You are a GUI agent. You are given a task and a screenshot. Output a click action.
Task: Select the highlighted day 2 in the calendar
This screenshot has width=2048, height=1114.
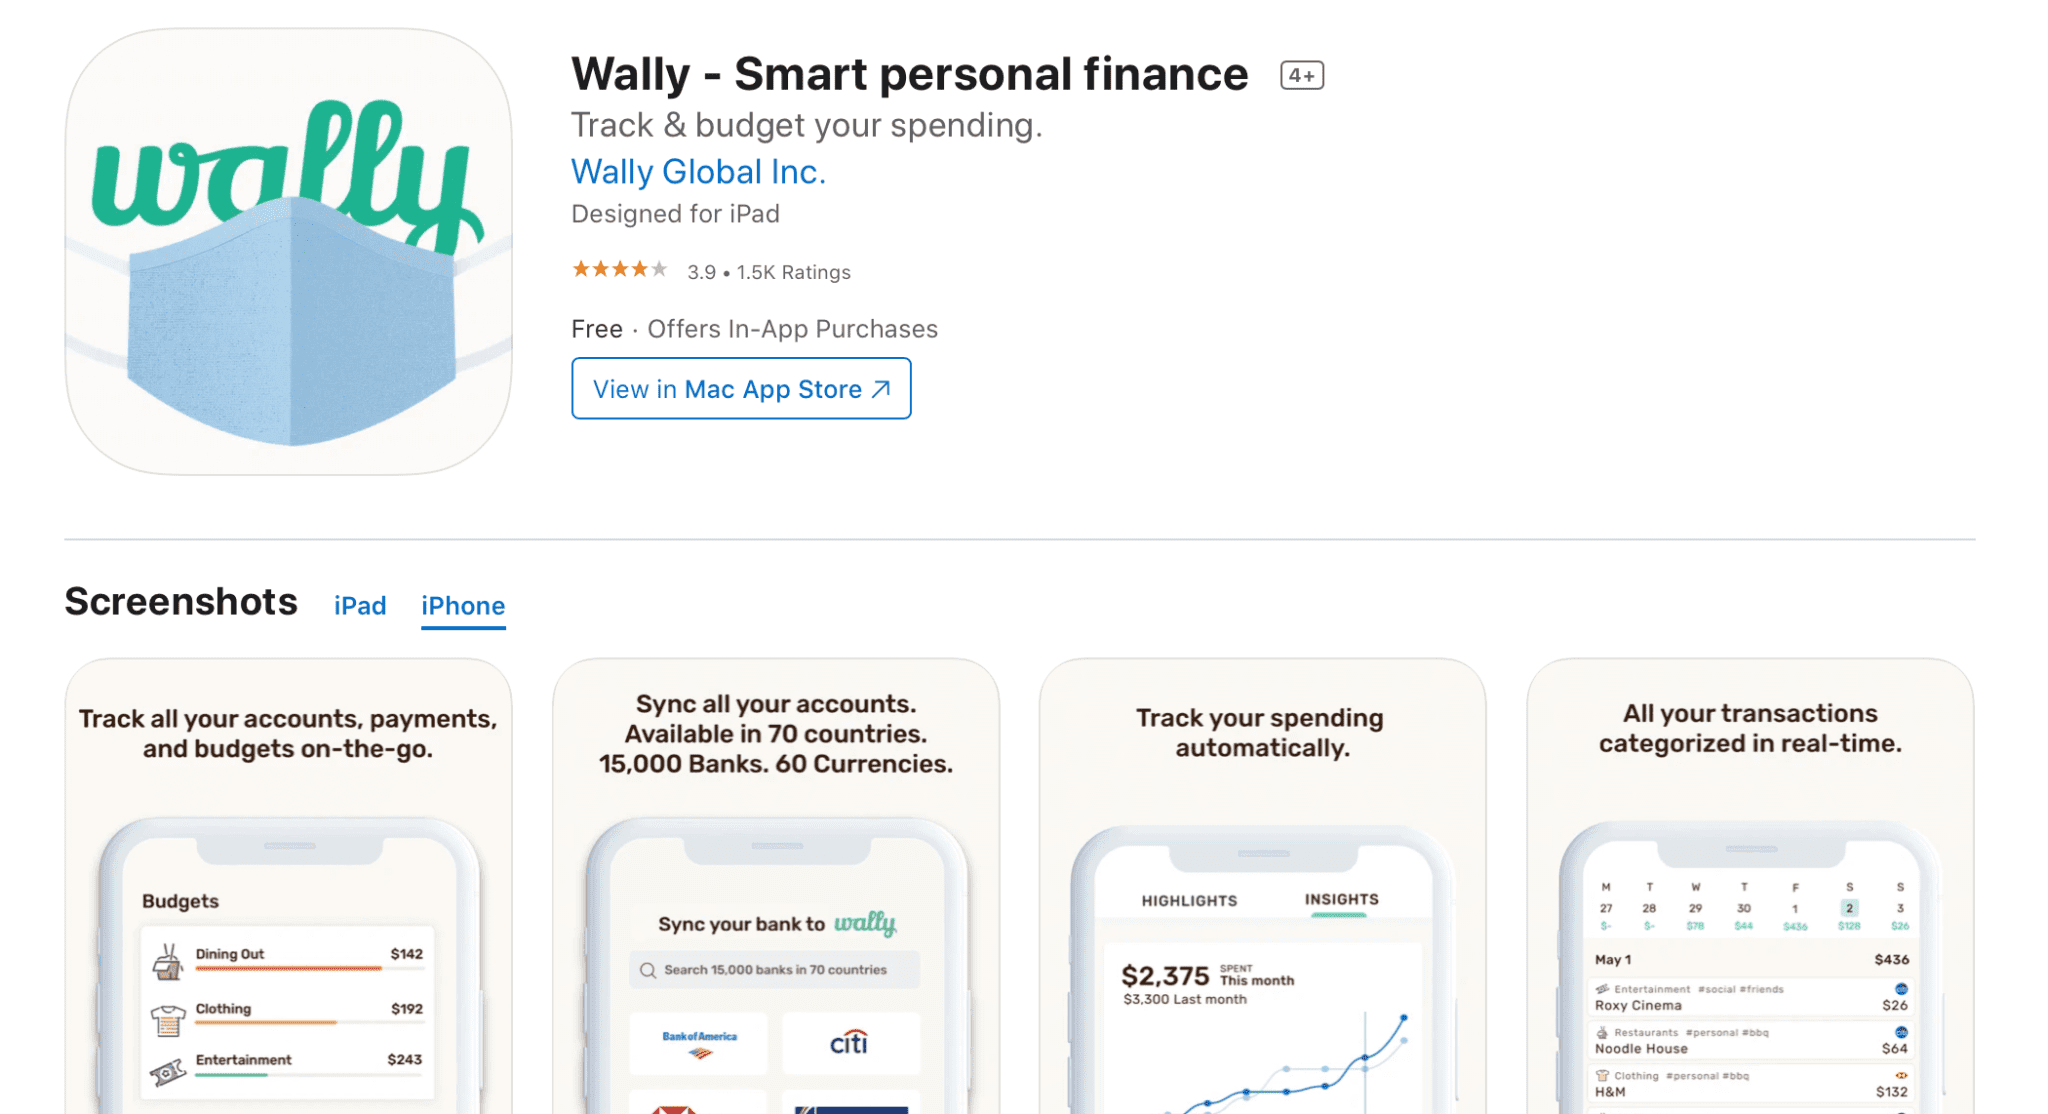[1849, 908]
